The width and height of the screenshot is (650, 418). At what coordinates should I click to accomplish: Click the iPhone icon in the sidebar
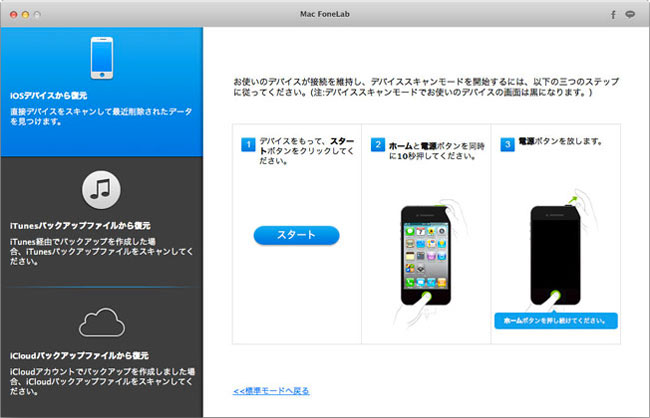coord(101,59)
